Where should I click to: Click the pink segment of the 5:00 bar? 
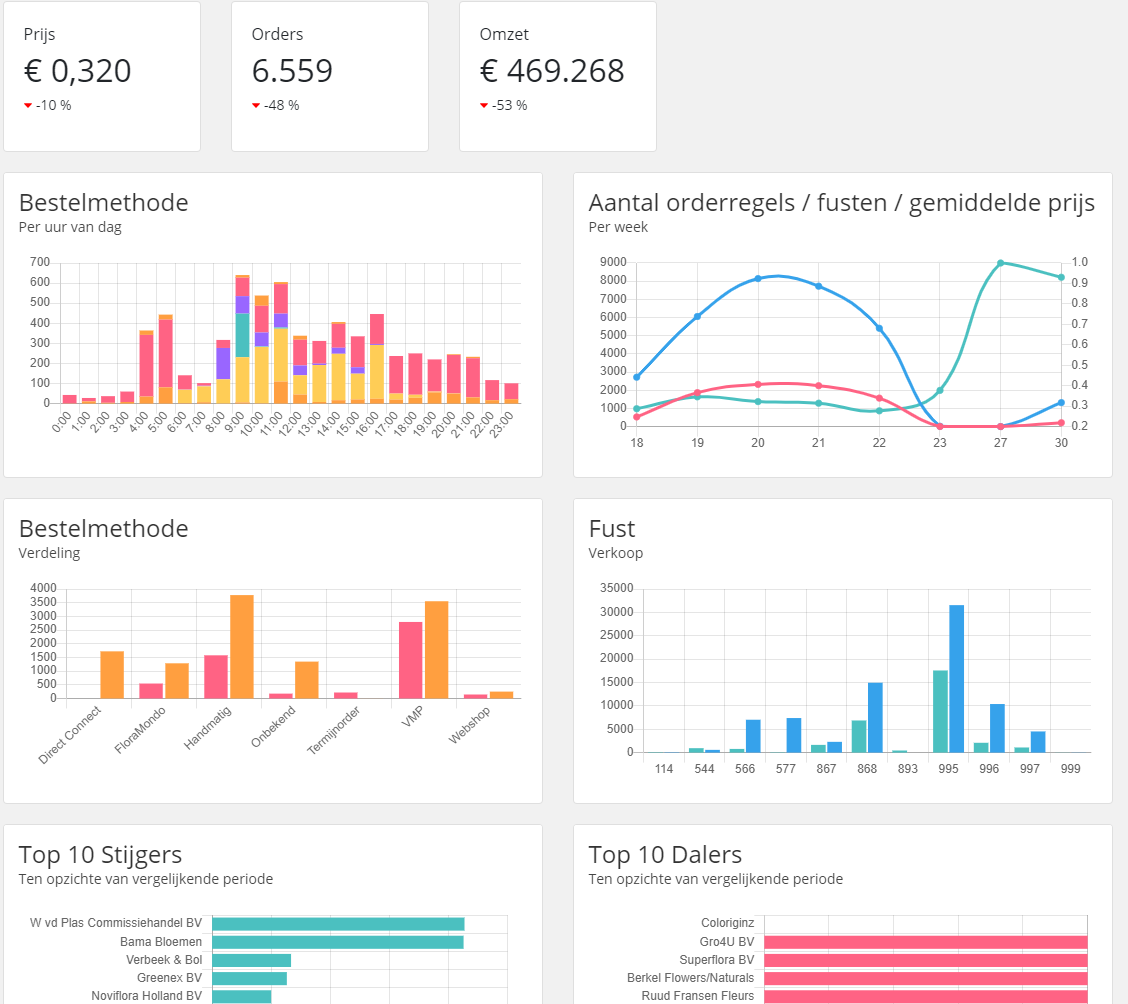(x=165, y=353)
